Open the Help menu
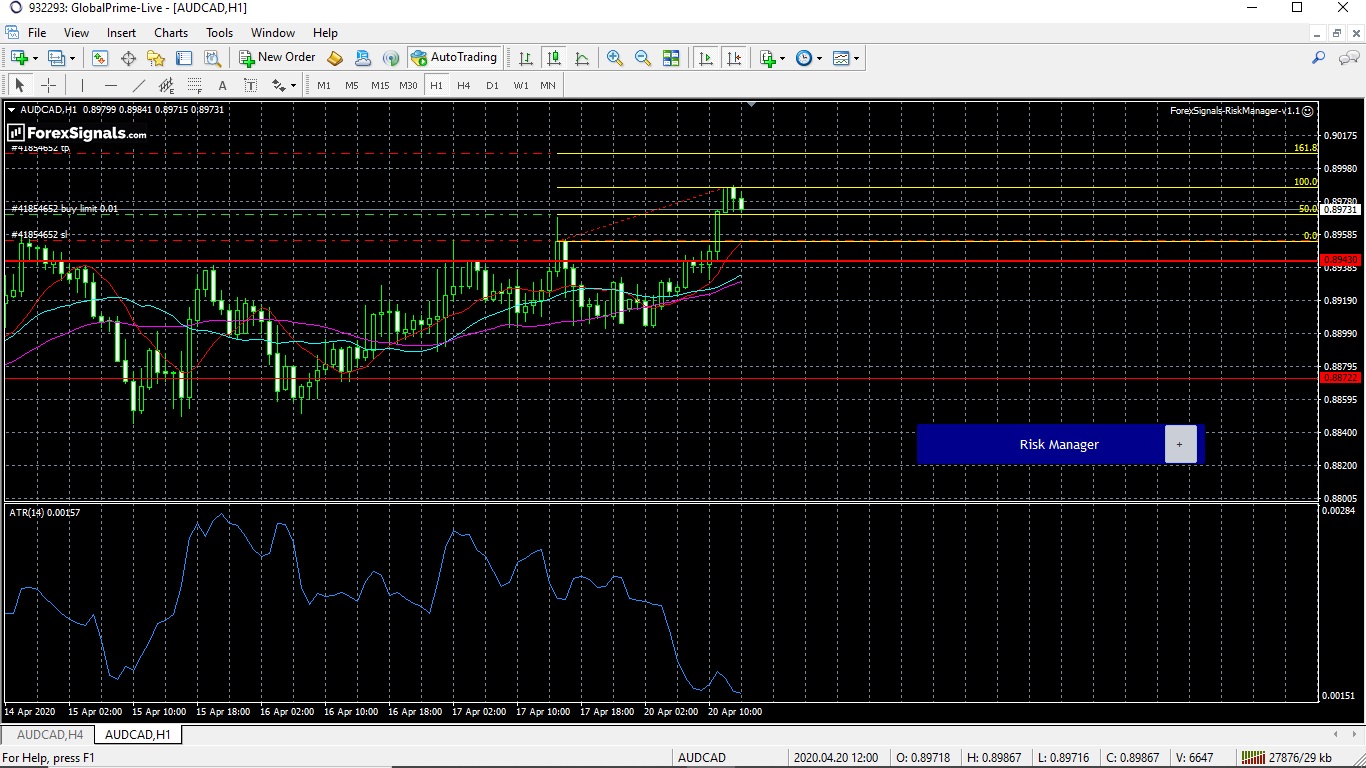1366x768 pixels. pos(325,33)
